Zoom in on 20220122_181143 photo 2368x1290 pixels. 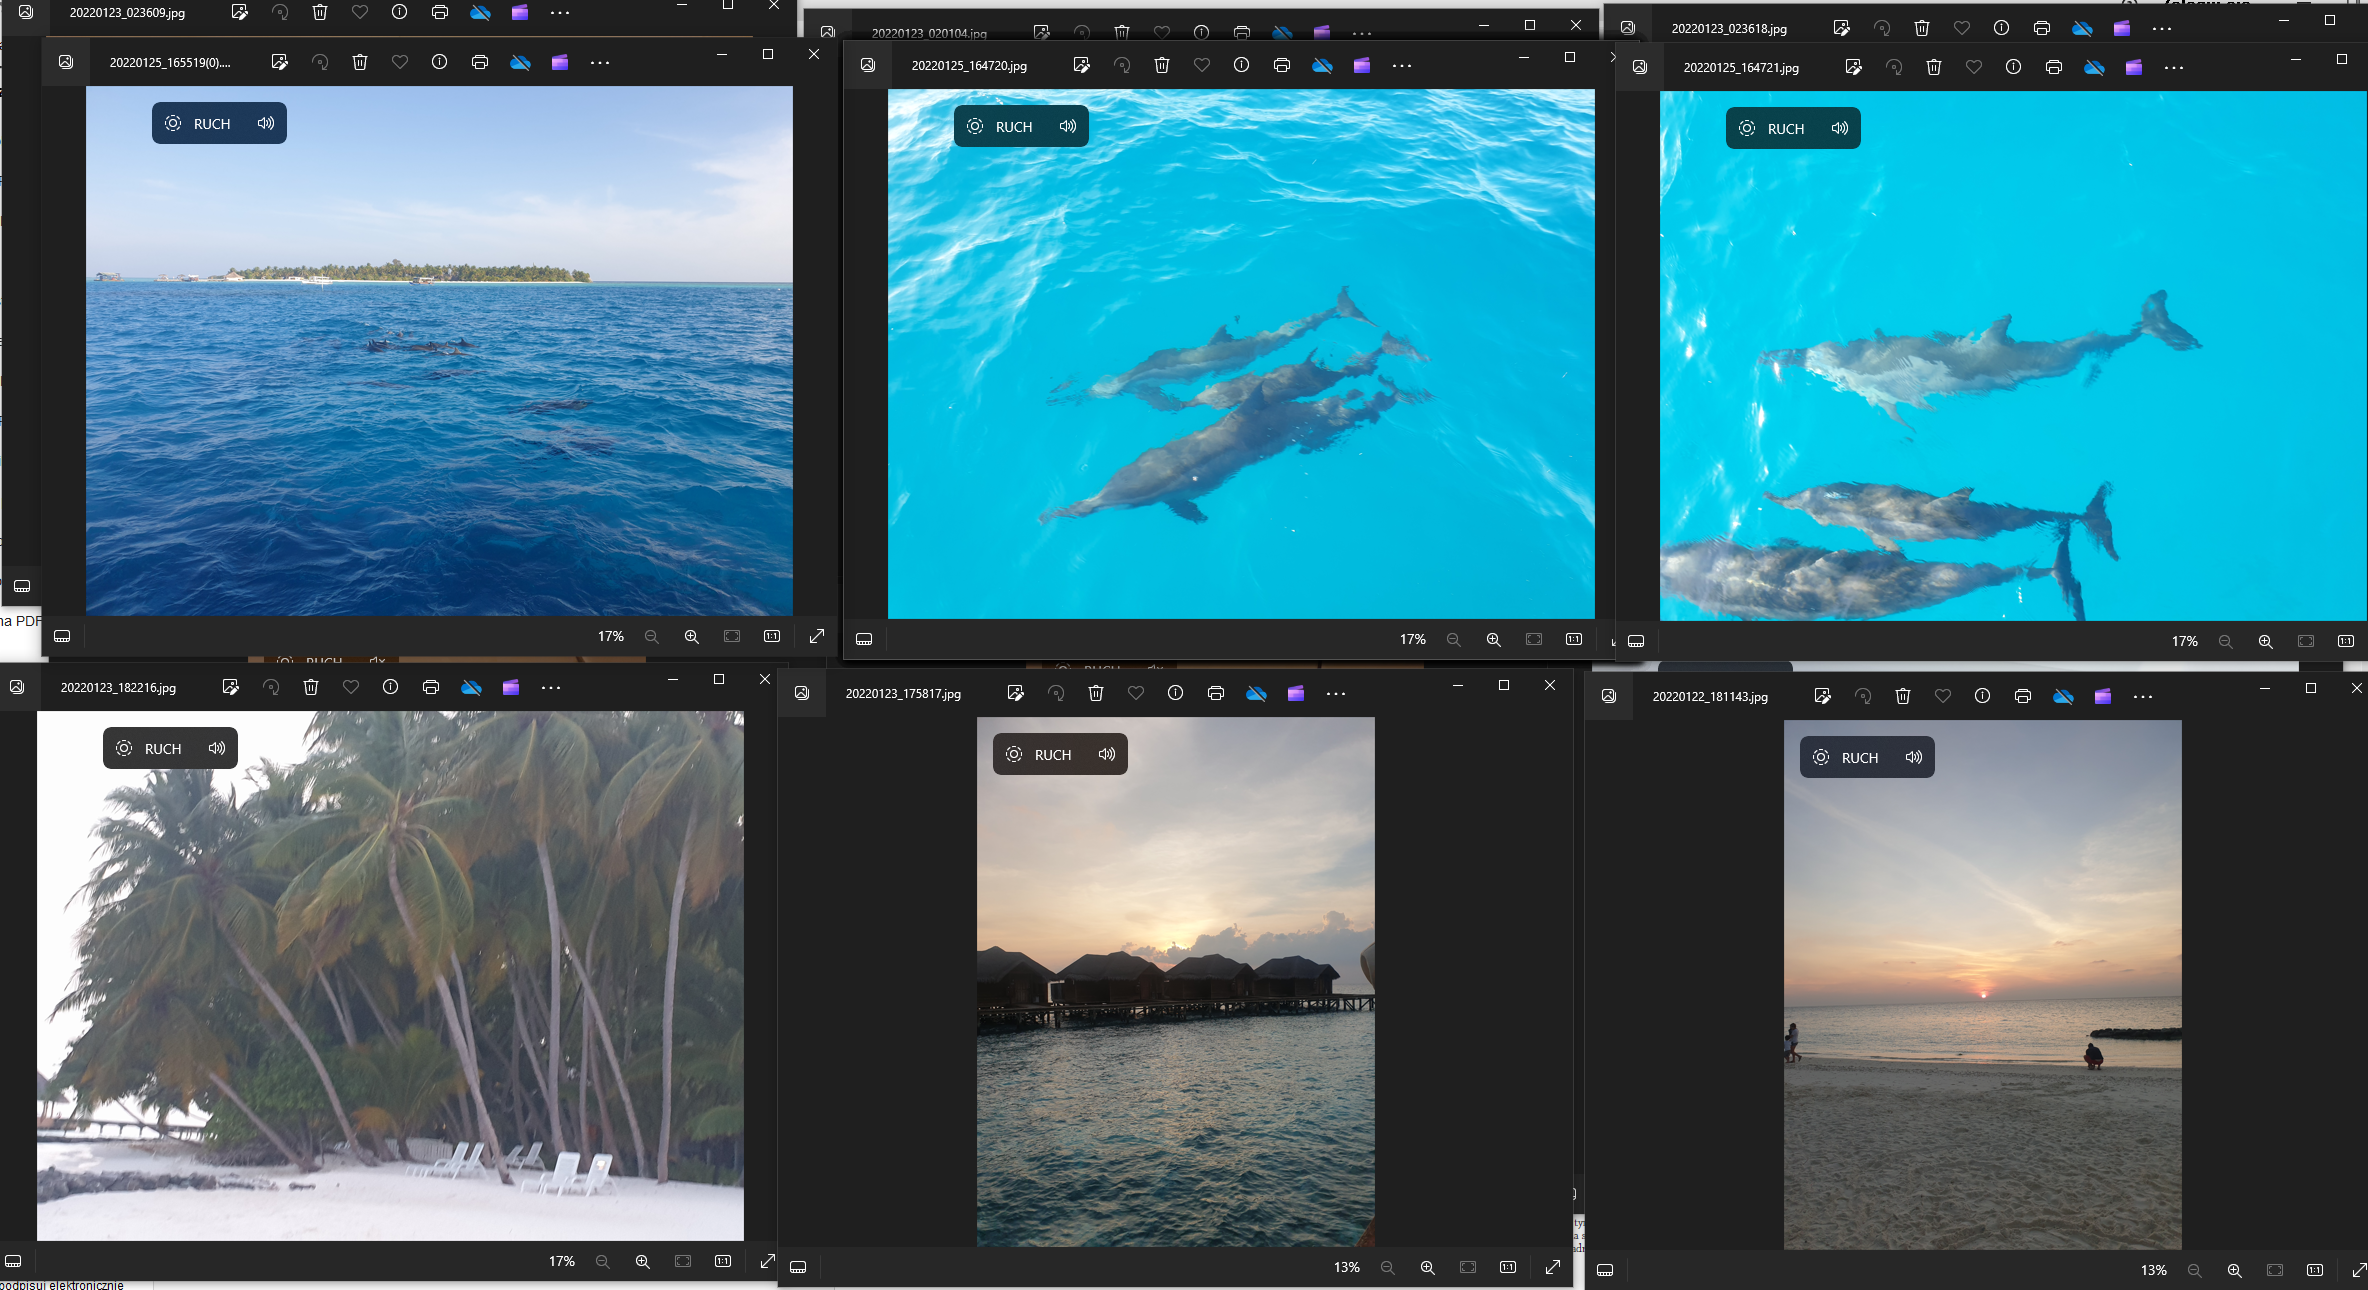coord(2234,1270)
